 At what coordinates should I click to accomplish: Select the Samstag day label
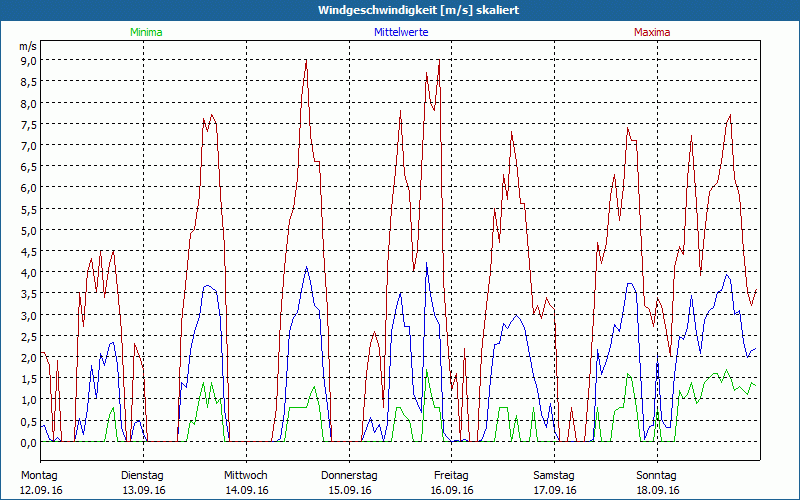tap(553, 475)
